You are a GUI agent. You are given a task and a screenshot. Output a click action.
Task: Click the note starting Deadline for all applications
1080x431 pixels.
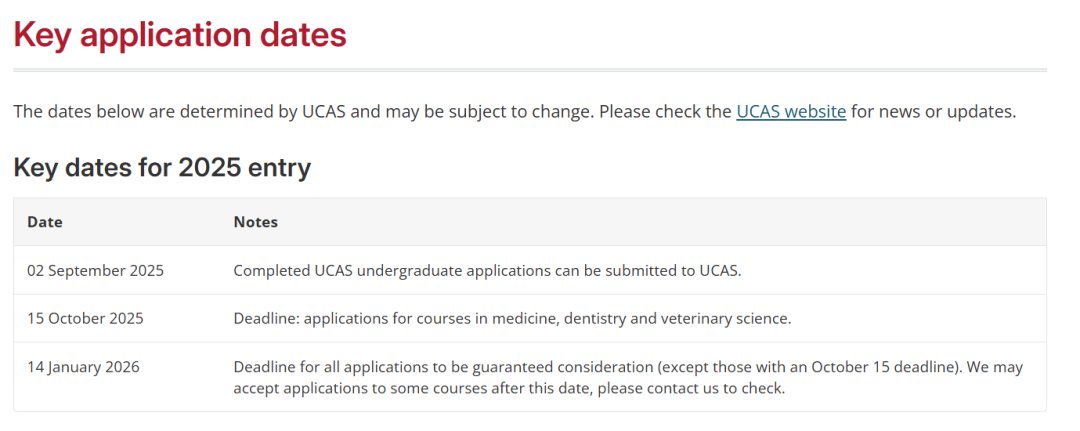628,377
